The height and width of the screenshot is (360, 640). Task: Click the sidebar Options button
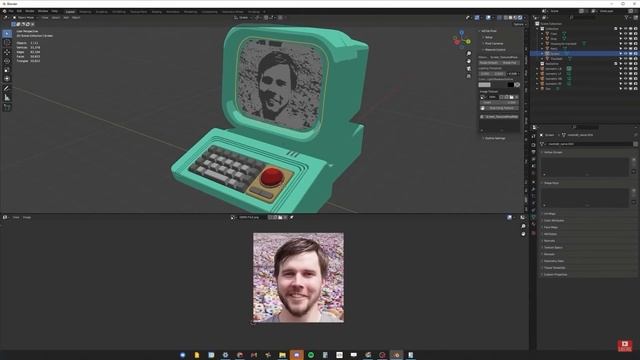[518, 24]
